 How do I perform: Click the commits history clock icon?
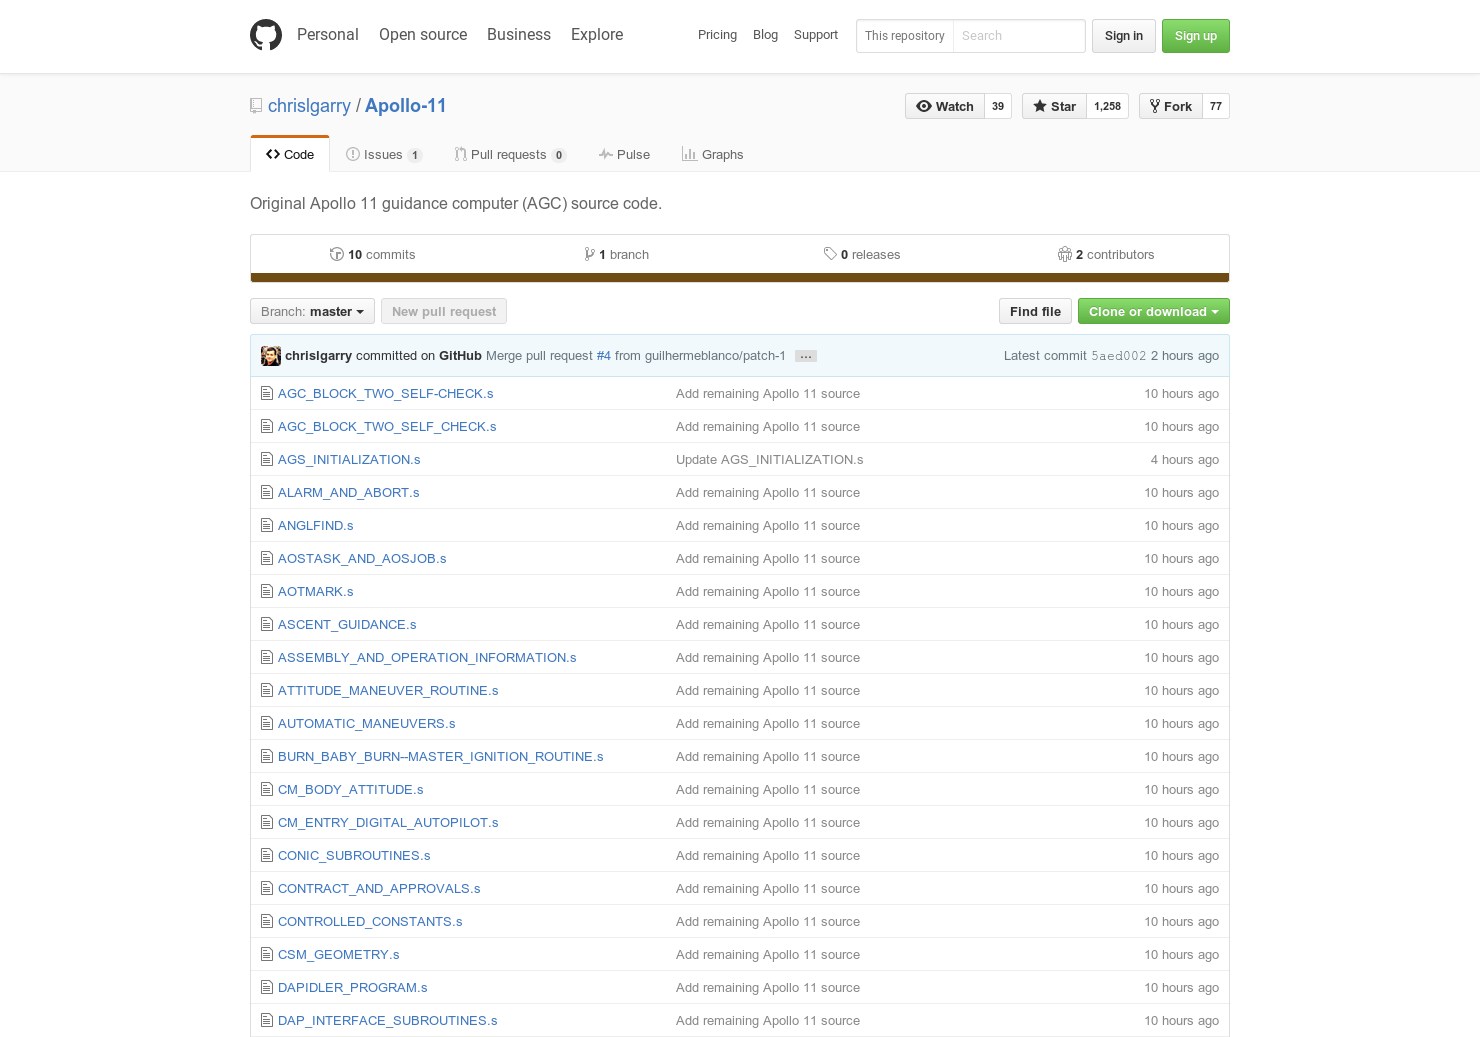(x=337, y=255)
